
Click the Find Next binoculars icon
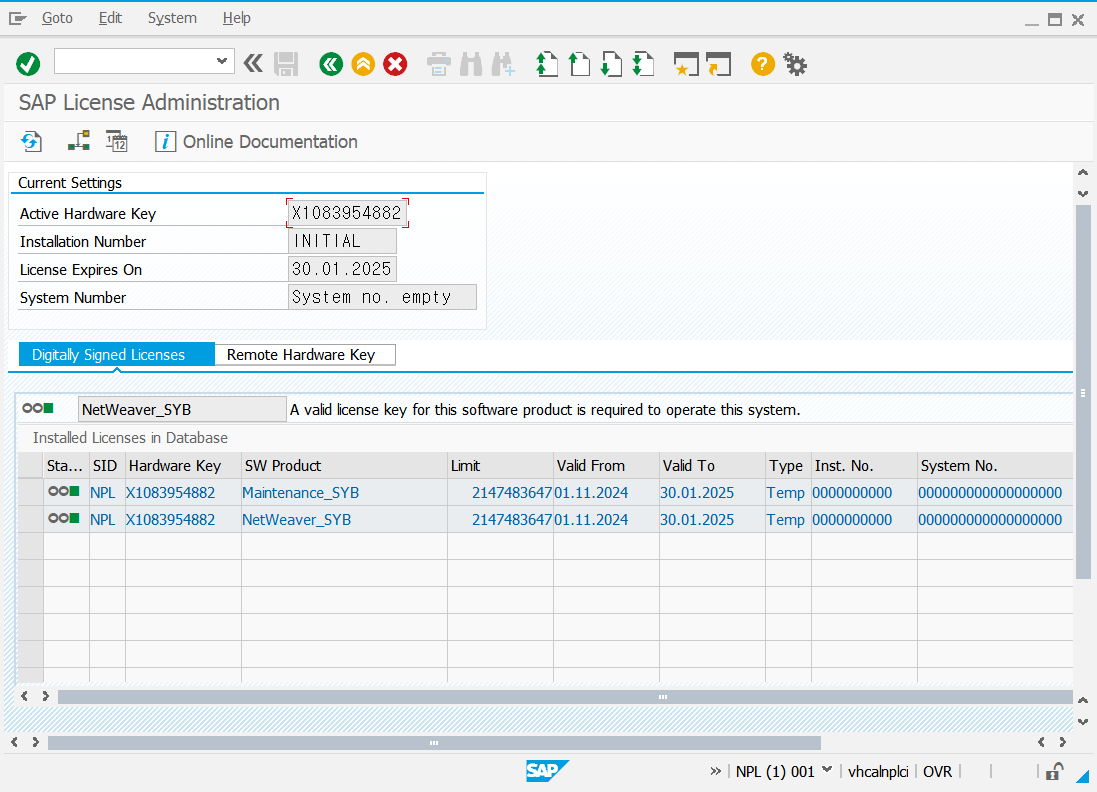[x=503, y=64]
